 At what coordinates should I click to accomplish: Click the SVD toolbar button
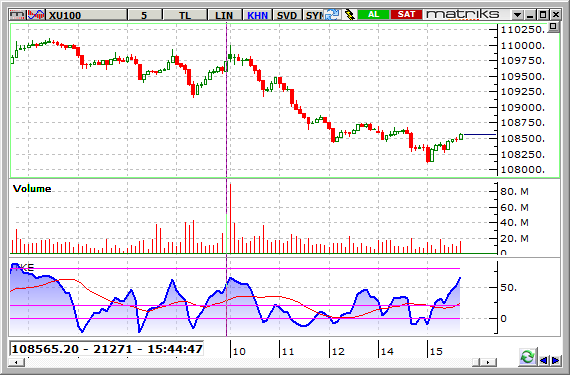[287, 15]
